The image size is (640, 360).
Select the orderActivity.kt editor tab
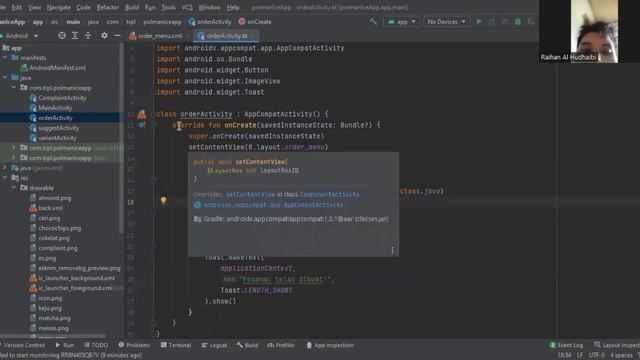click(226, 36)
